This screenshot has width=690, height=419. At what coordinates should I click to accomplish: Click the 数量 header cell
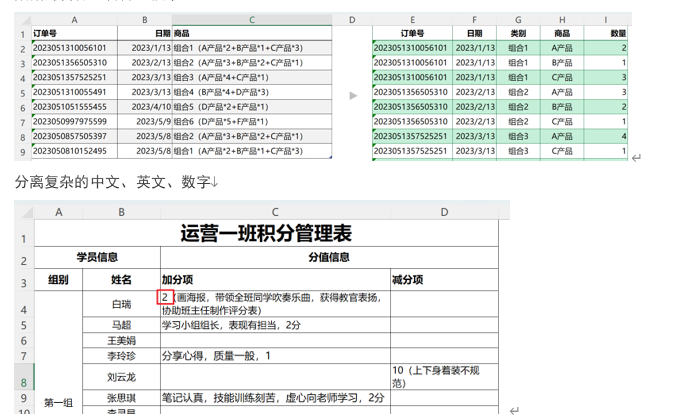tap(606, 33)
